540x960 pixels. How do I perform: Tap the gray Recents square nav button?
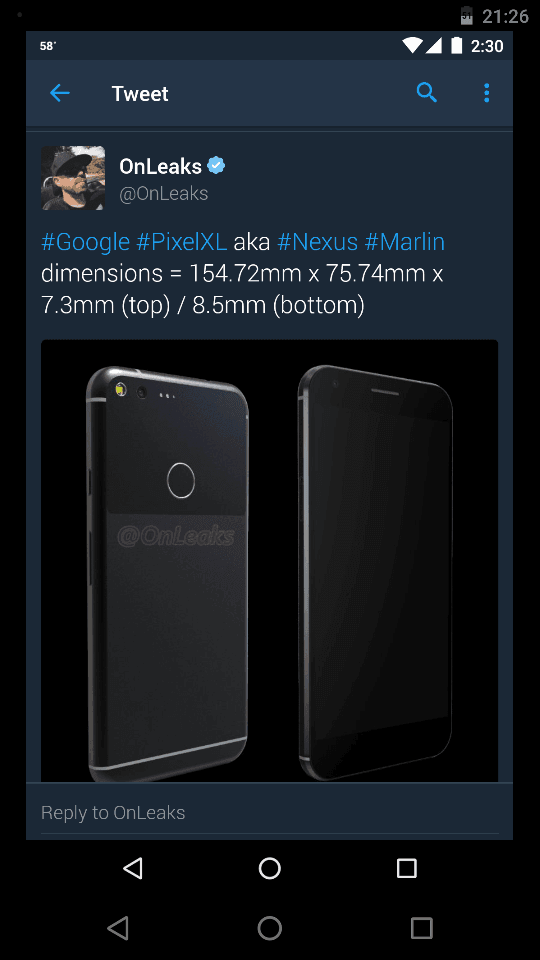point(421,928)
